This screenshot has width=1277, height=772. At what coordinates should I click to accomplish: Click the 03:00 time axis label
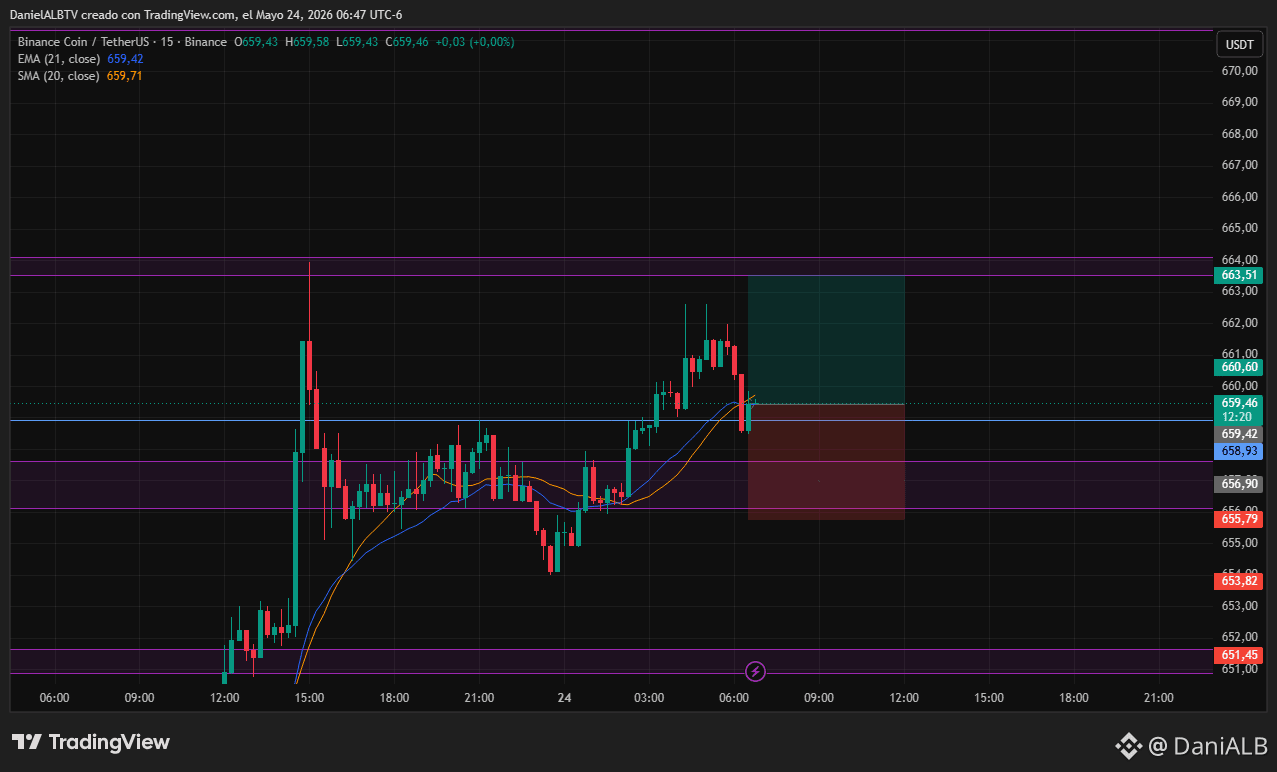point(649,697)
